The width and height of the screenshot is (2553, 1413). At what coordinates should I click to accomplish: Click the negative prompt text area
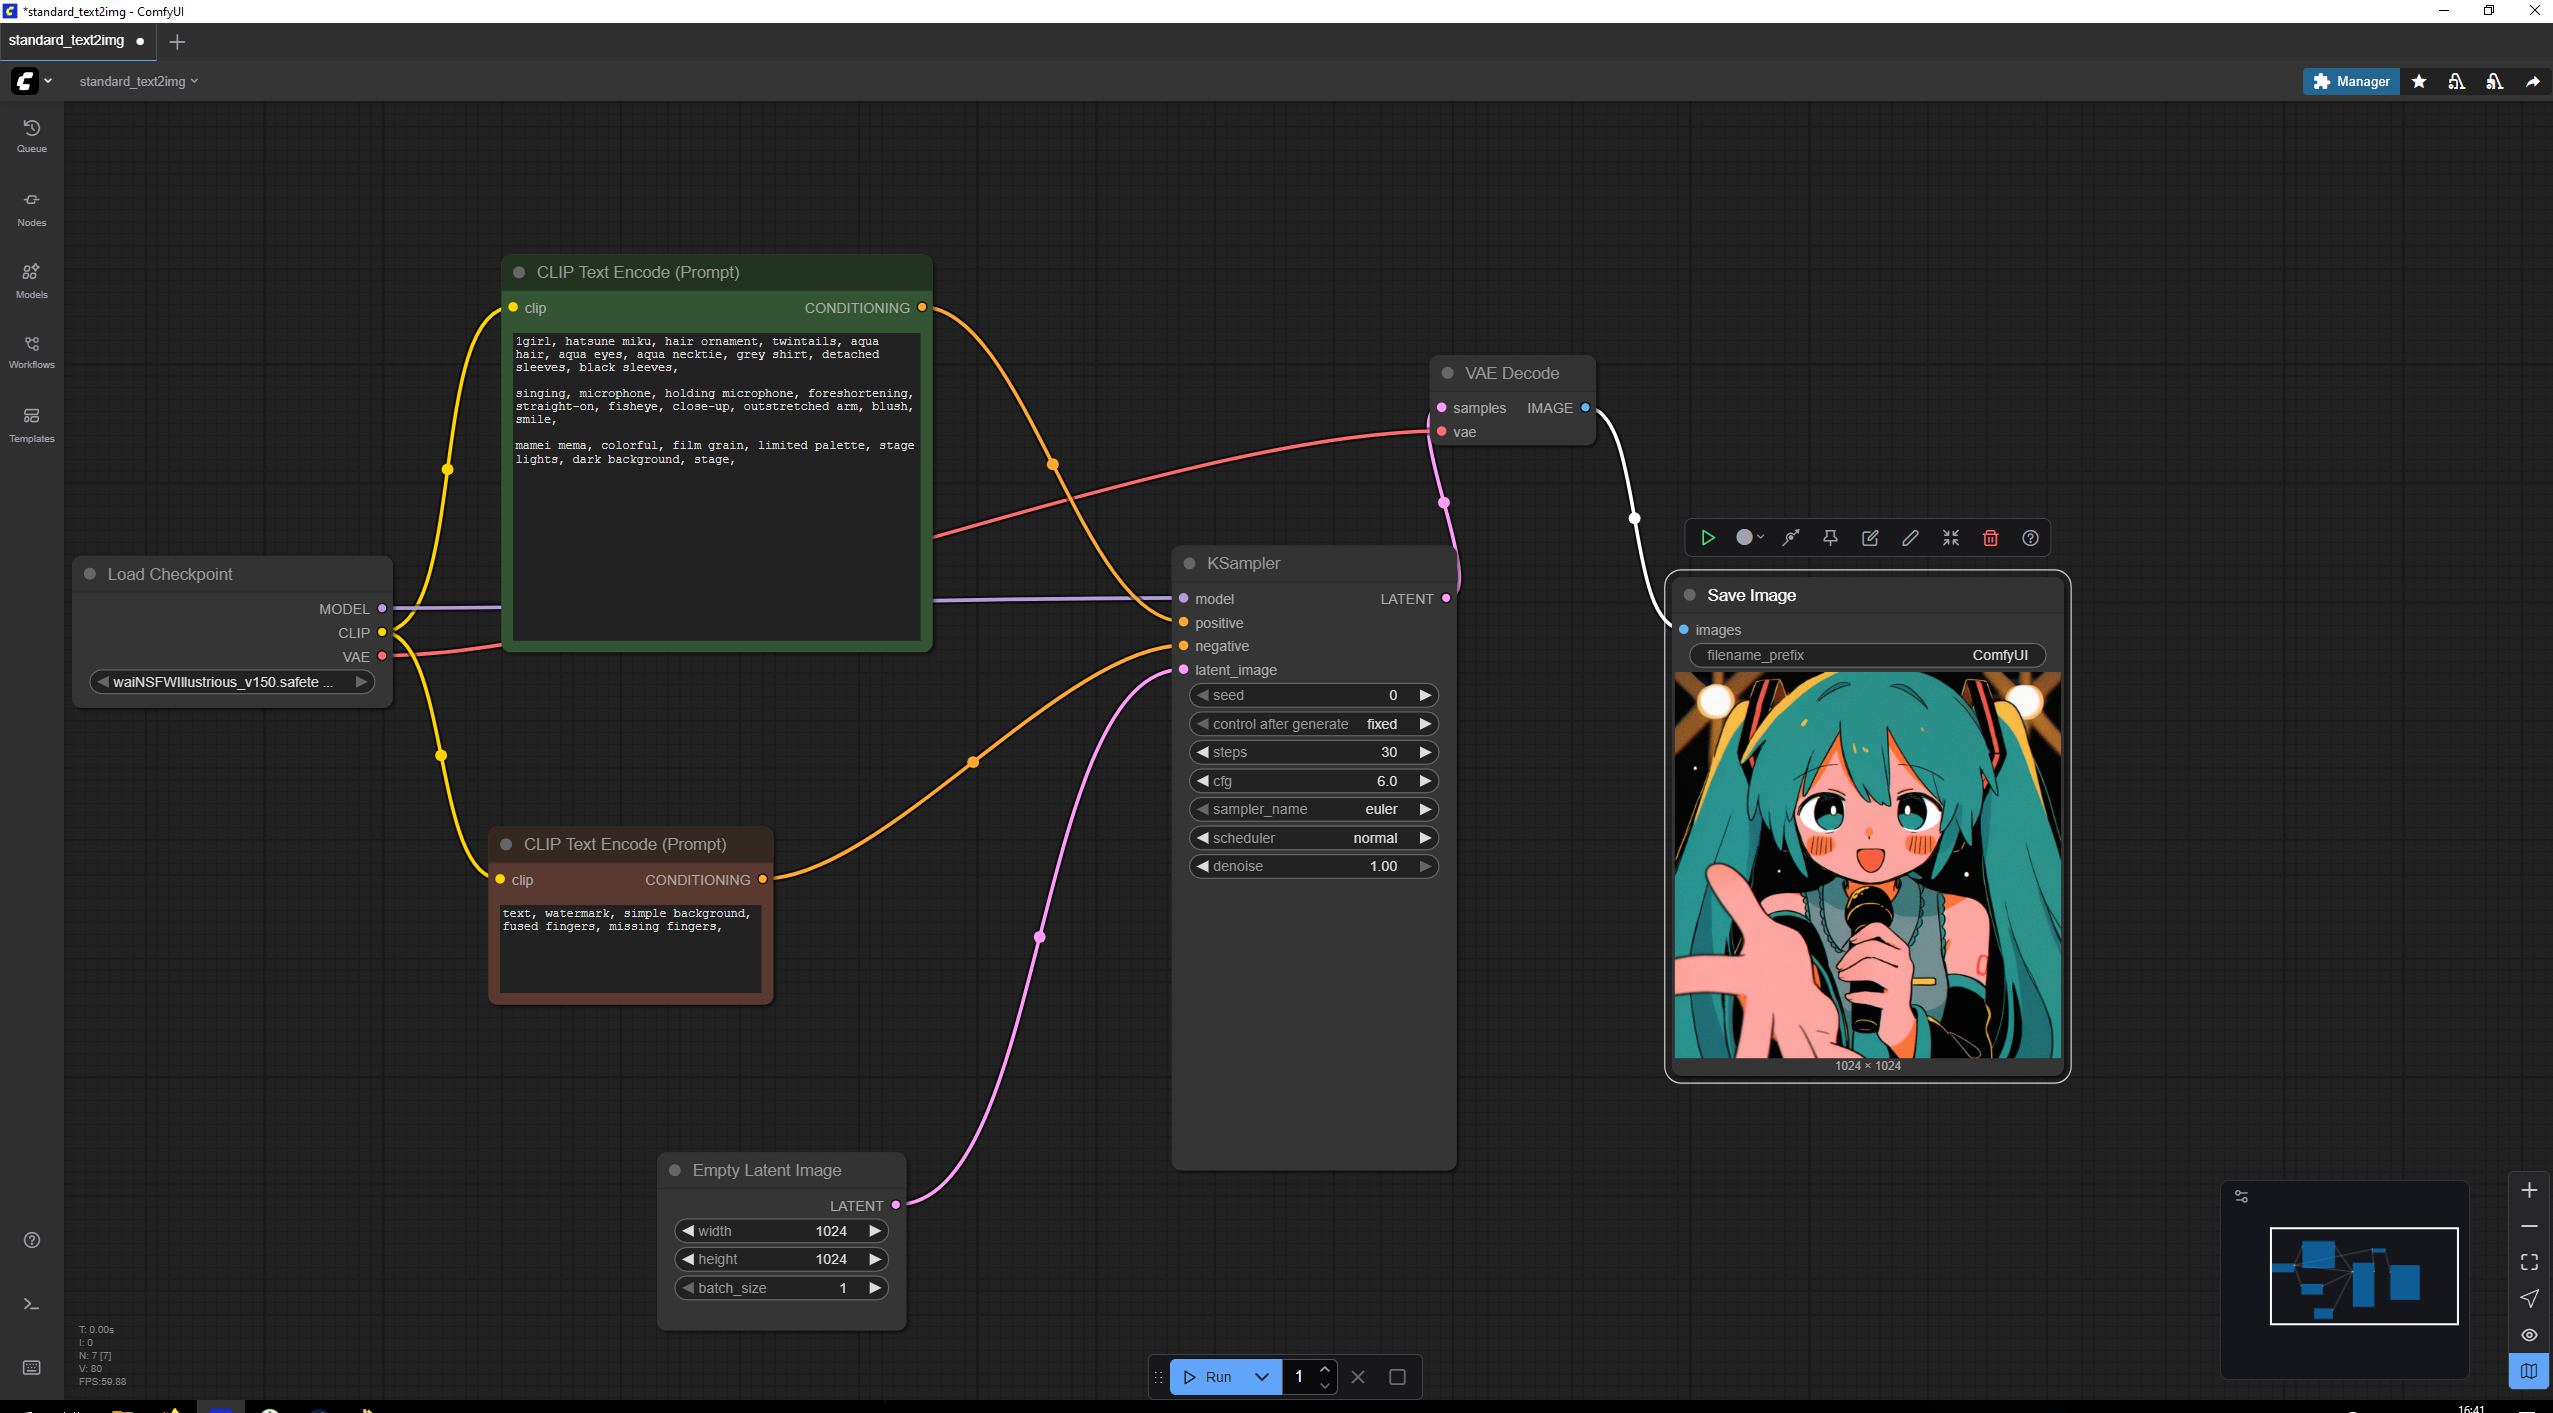pyautogui.click(x=630, y=949)
